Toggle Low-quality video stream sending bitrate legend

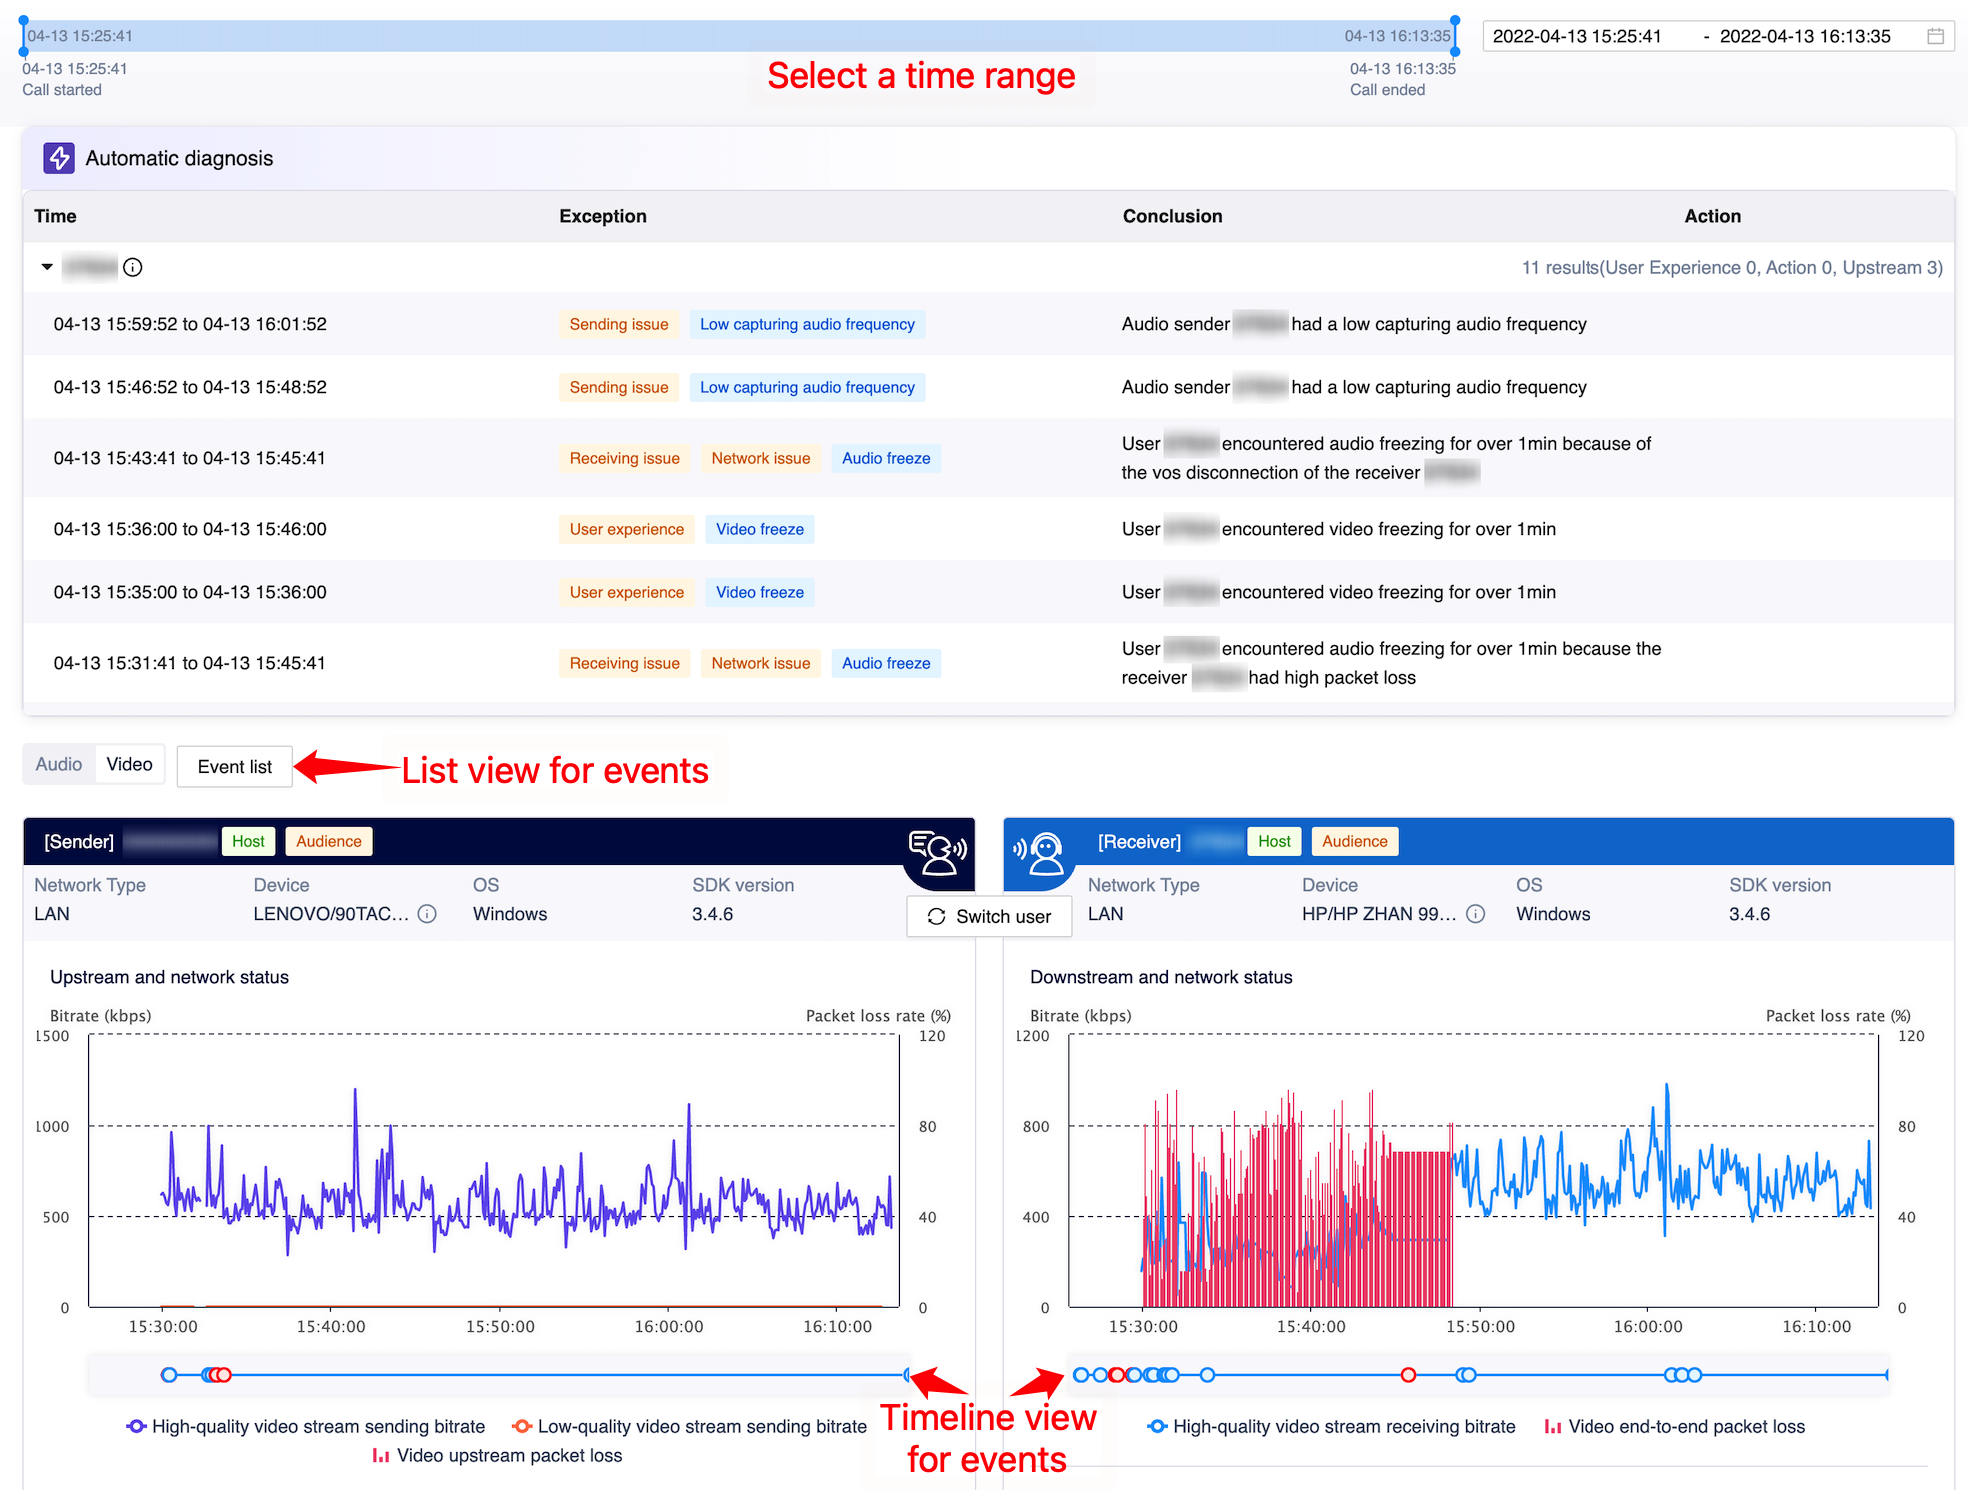pos(689,1426)
